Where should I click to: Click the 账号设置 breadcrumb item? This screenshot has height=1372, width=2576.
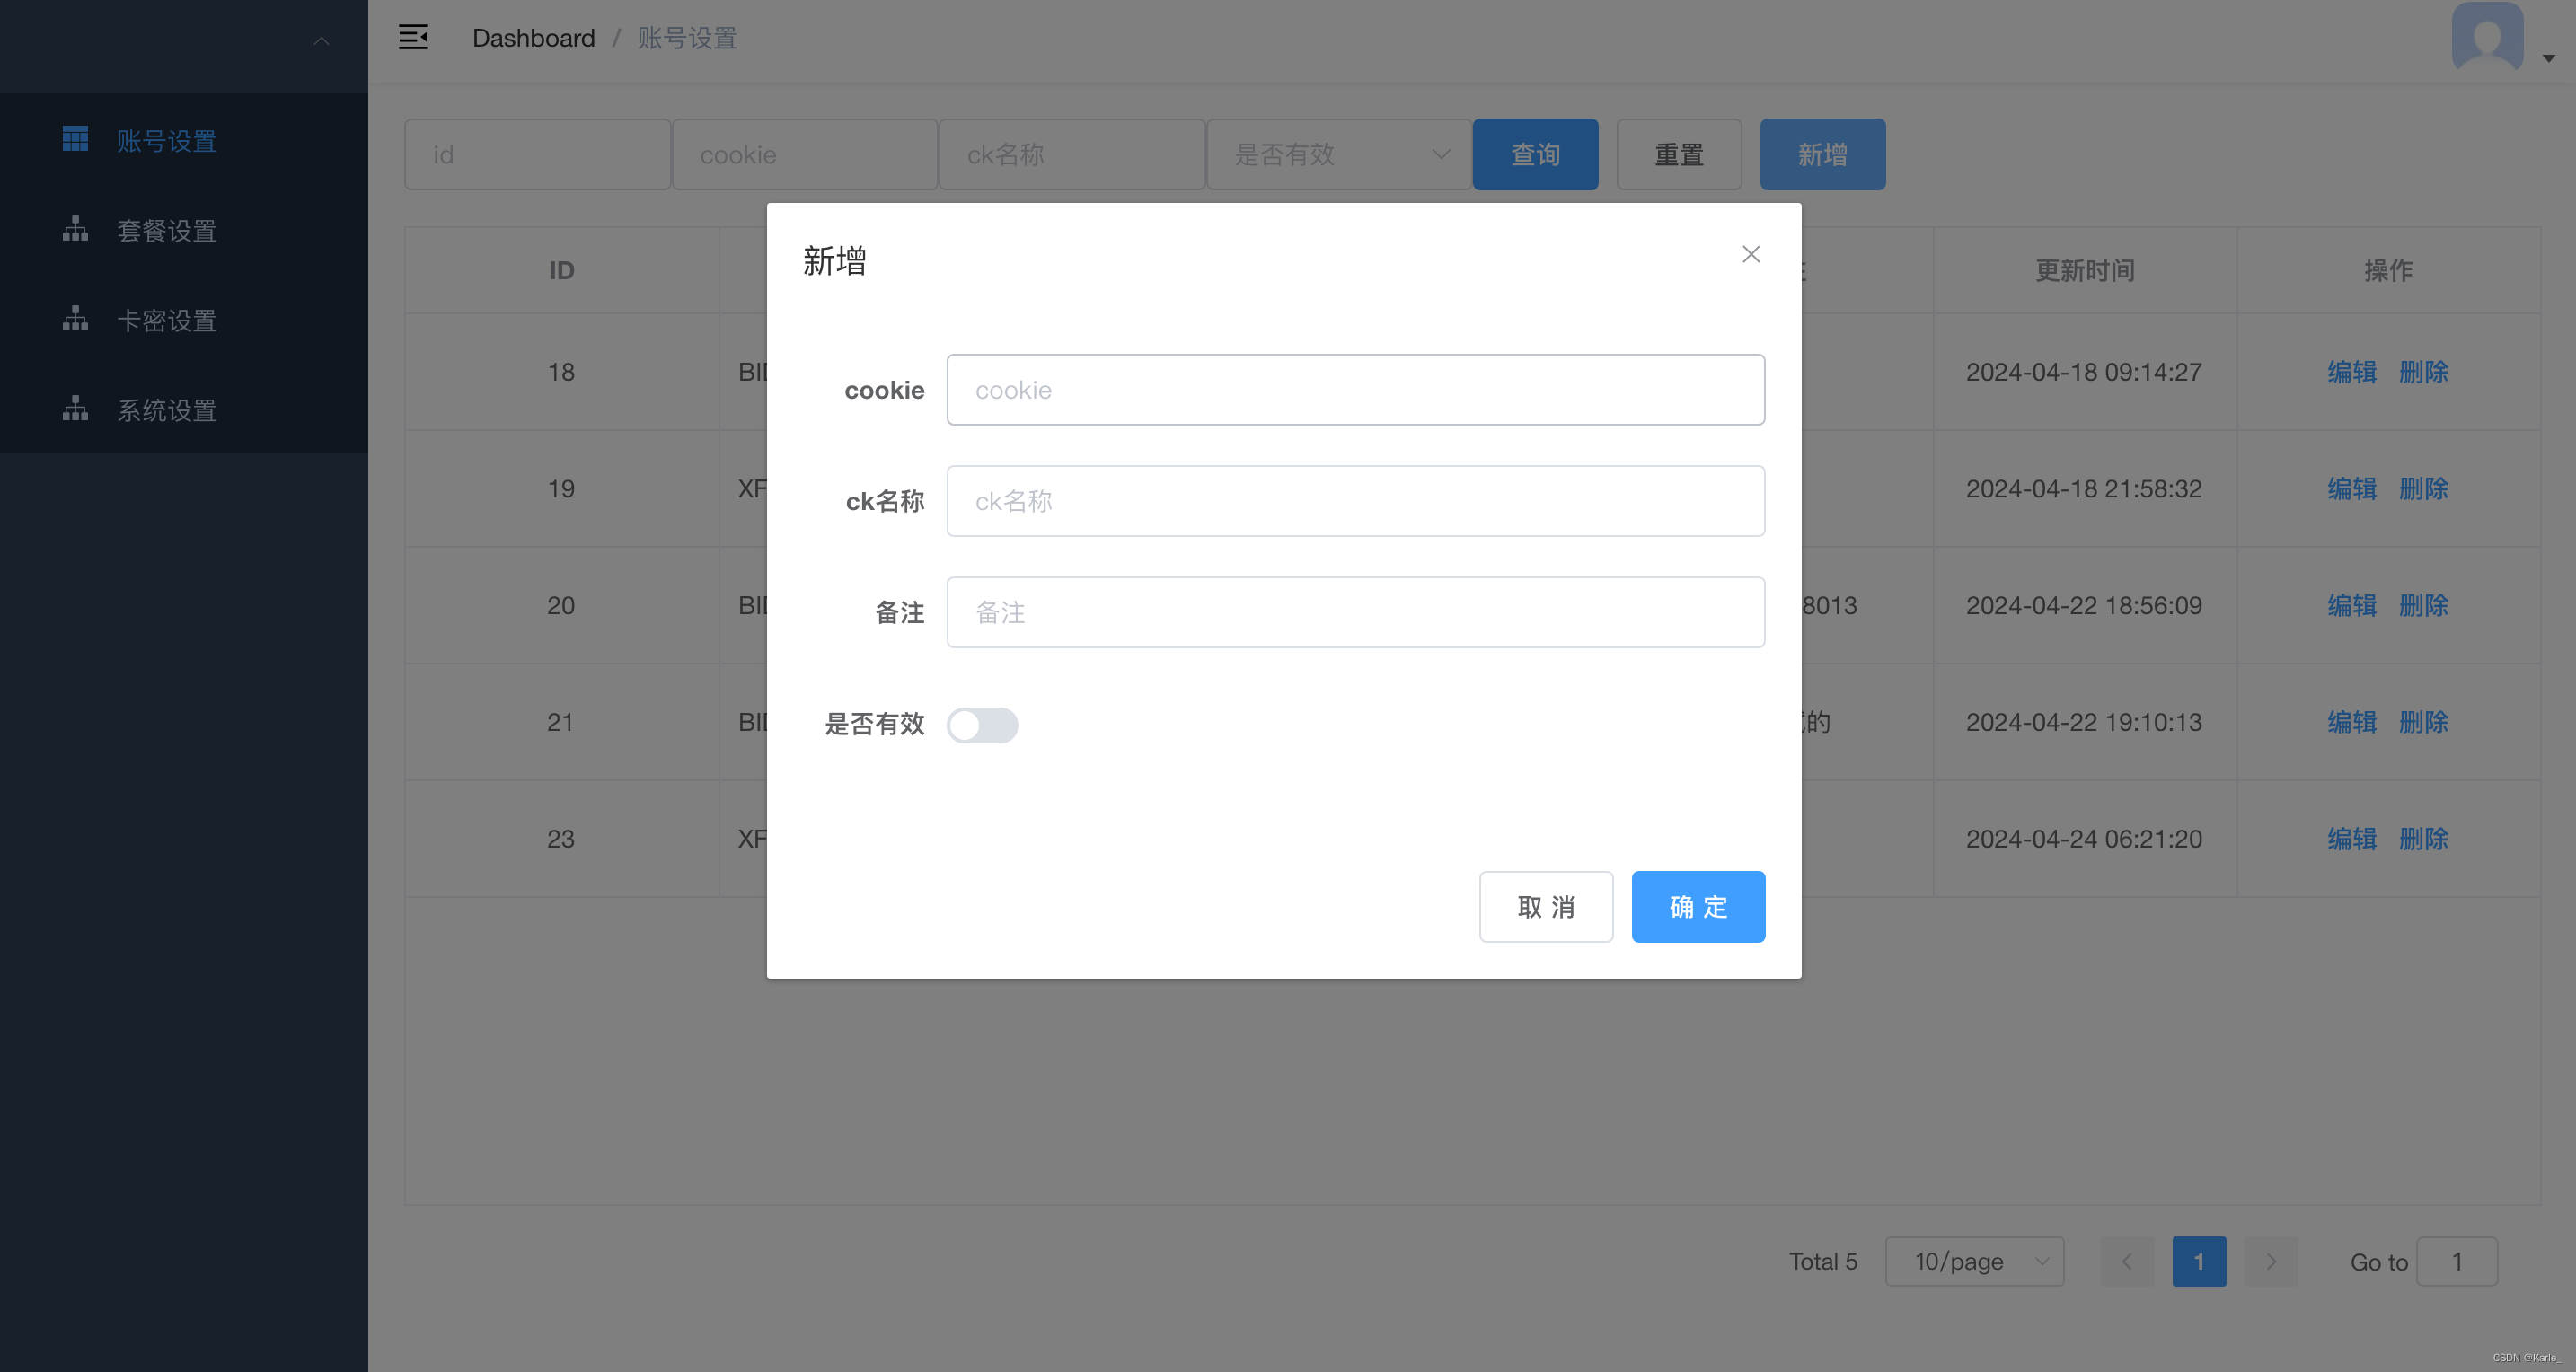(x=687, y=38)
